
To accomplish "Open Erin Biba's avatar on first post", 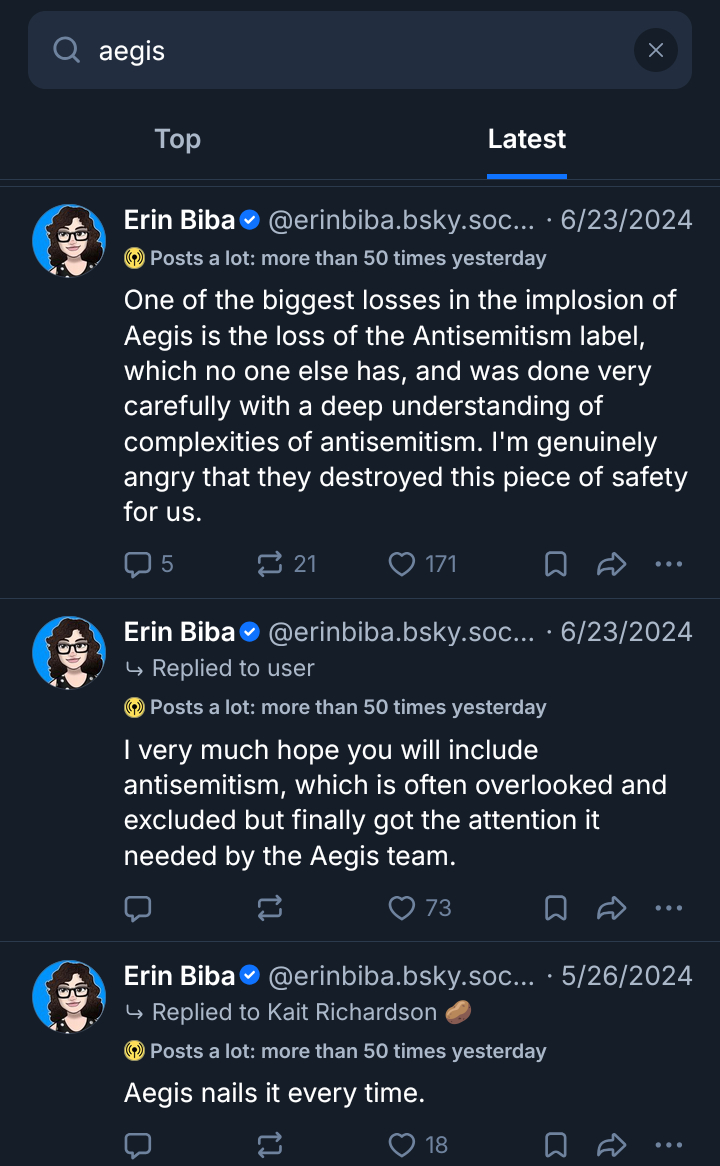I will [69, 241].
